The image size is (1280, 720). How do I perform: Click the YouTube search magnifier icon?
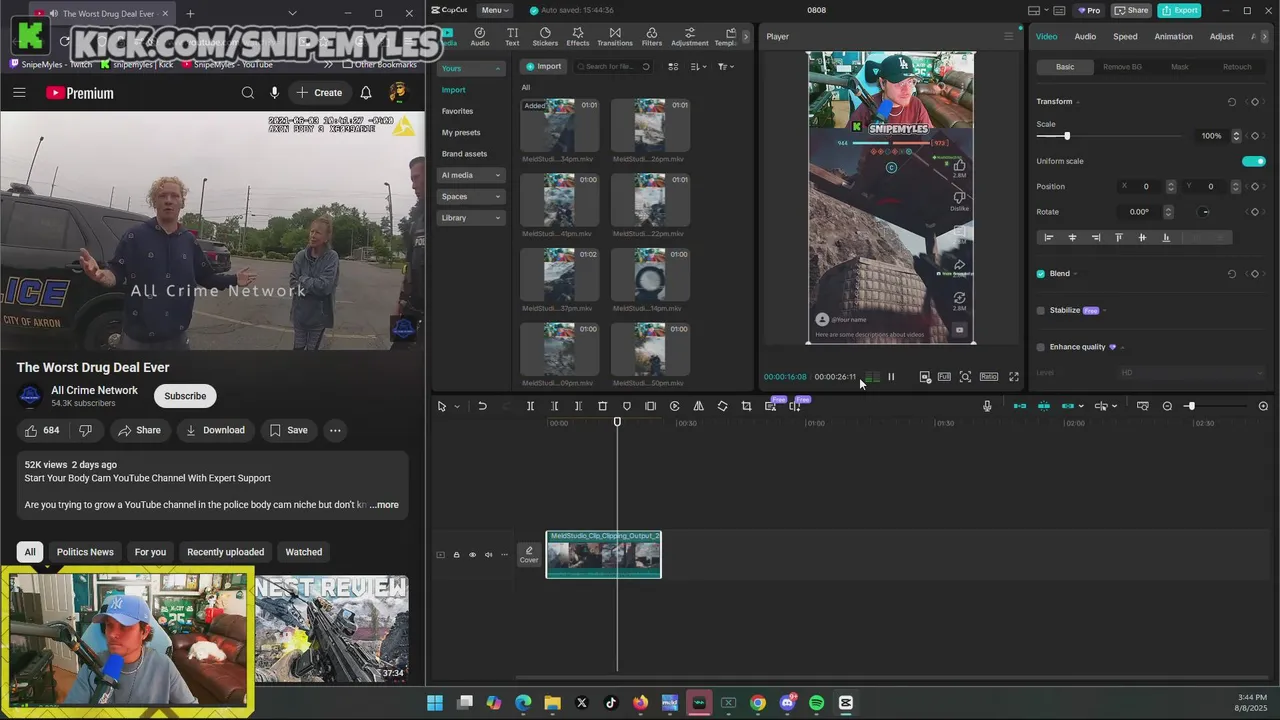tap(247, 93)
